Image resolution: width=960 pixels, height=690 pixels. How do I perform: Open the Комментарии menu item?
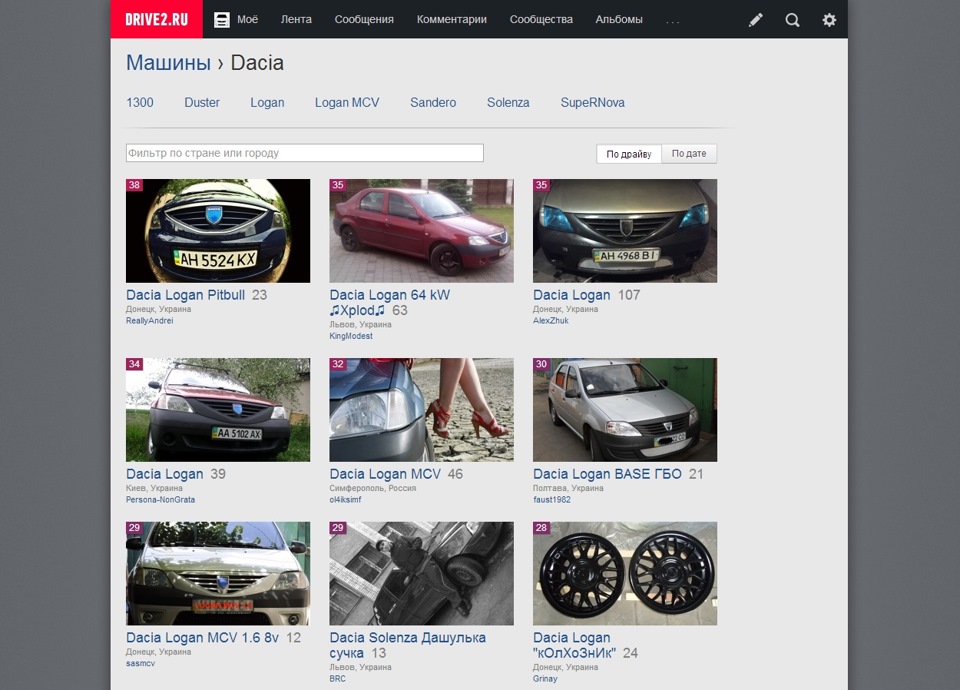452,20
